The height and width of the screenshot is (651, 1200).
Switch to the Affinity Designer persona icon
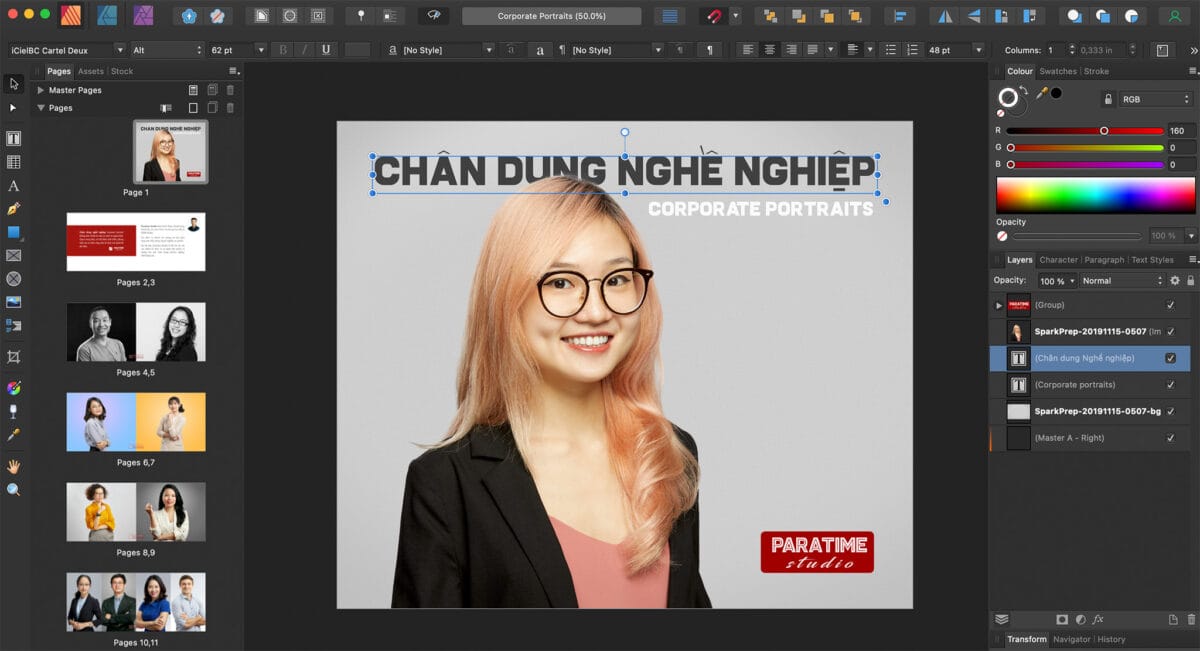pyautogui.click(x=106, y=15)
